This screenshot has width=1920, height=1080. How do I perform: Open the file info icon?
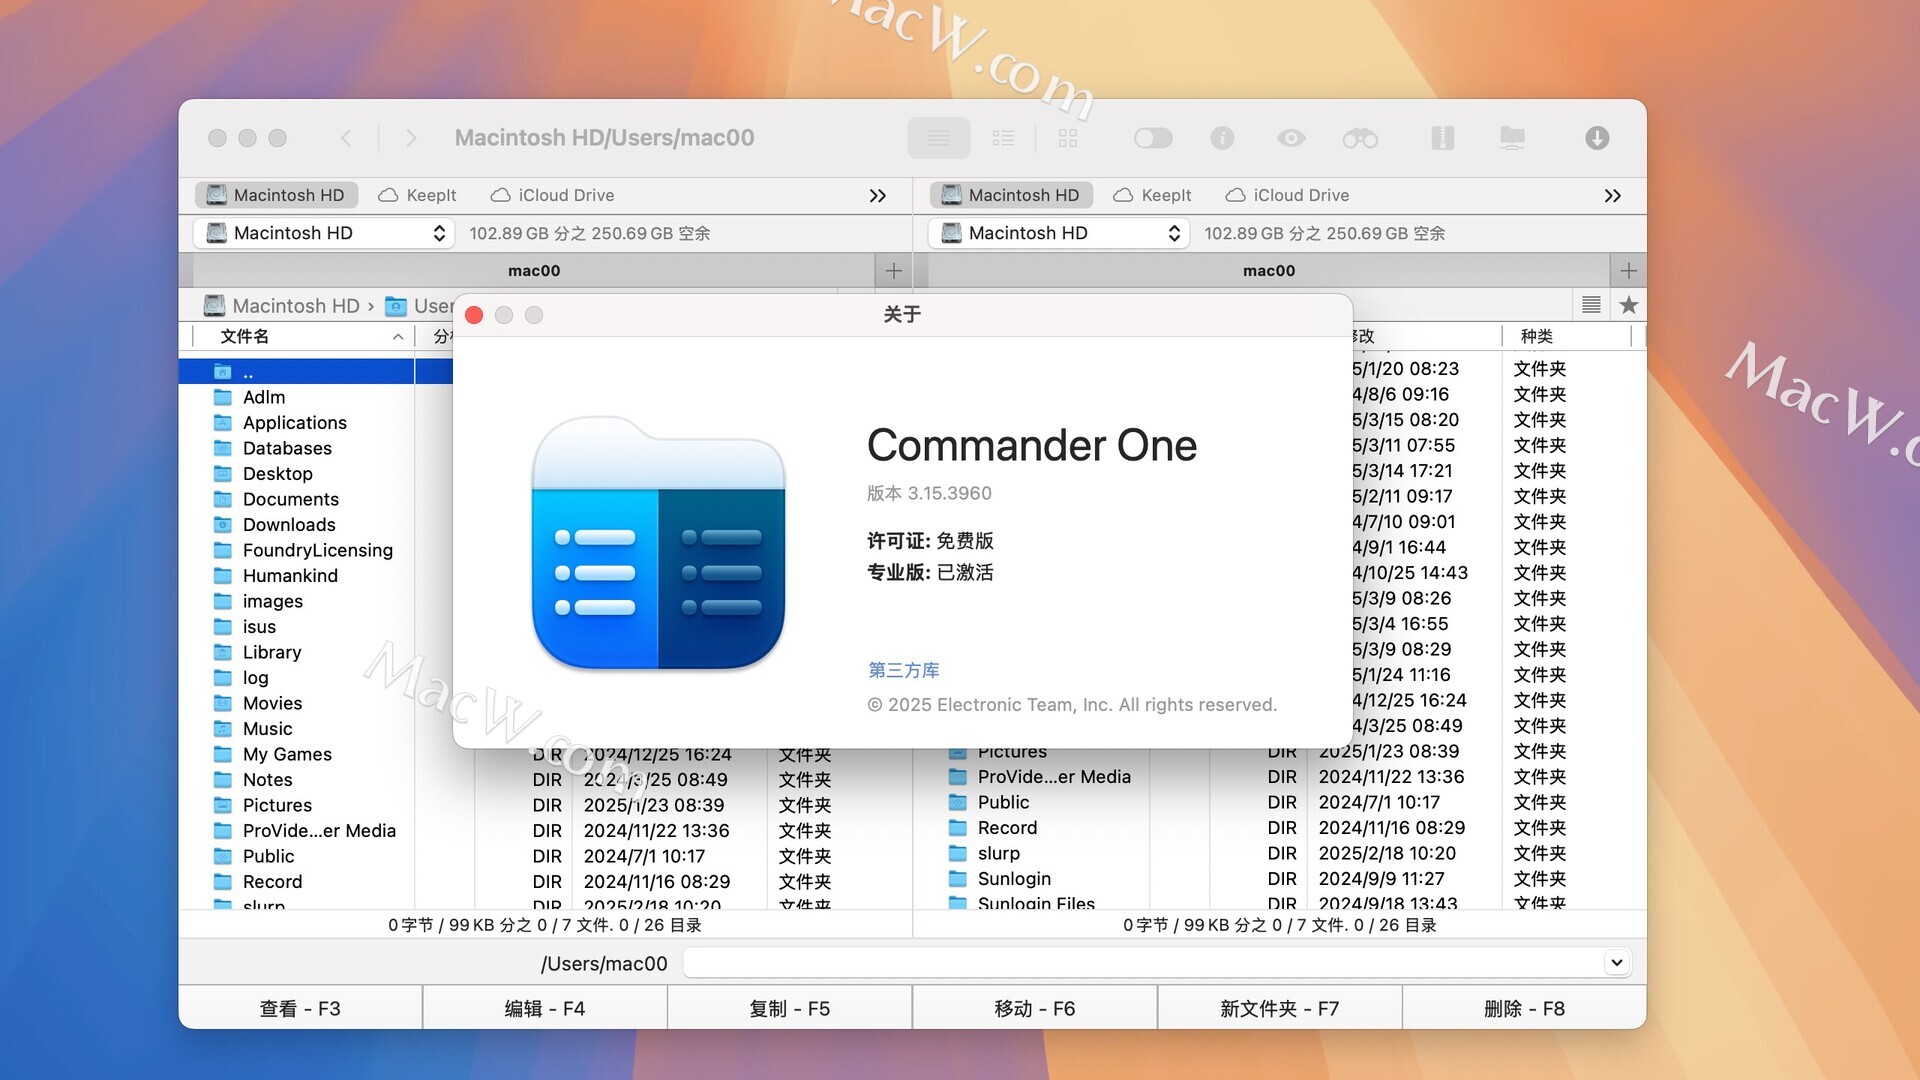pyautogui.click(x=1222, y=138)
